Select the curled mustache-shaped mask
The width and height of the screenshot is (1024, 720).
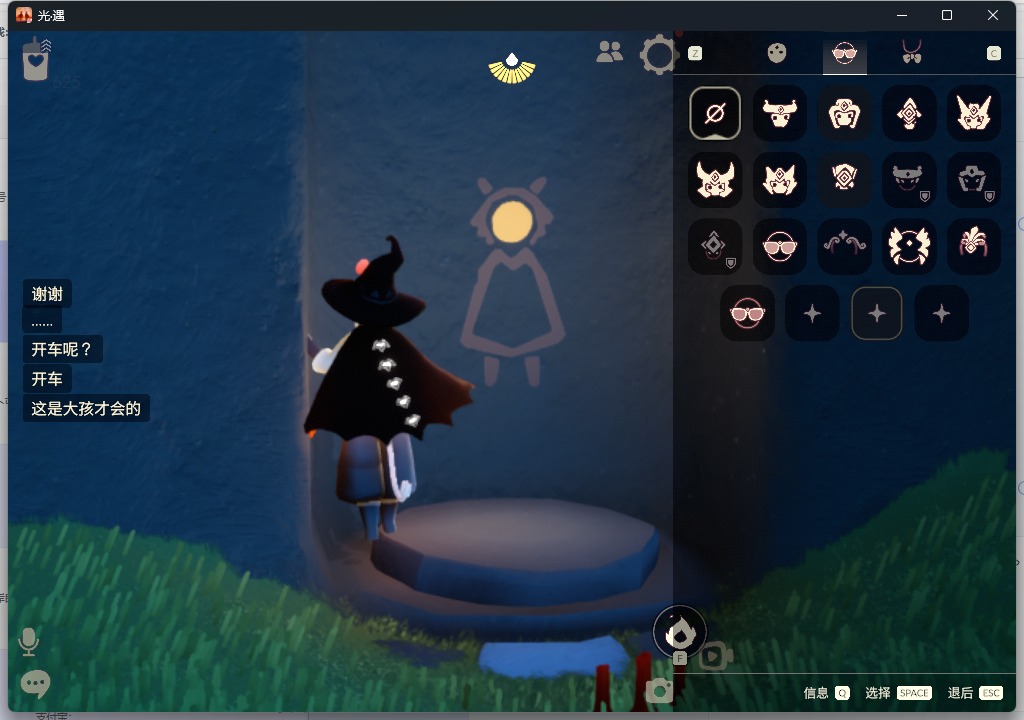(x=844, y=246)
